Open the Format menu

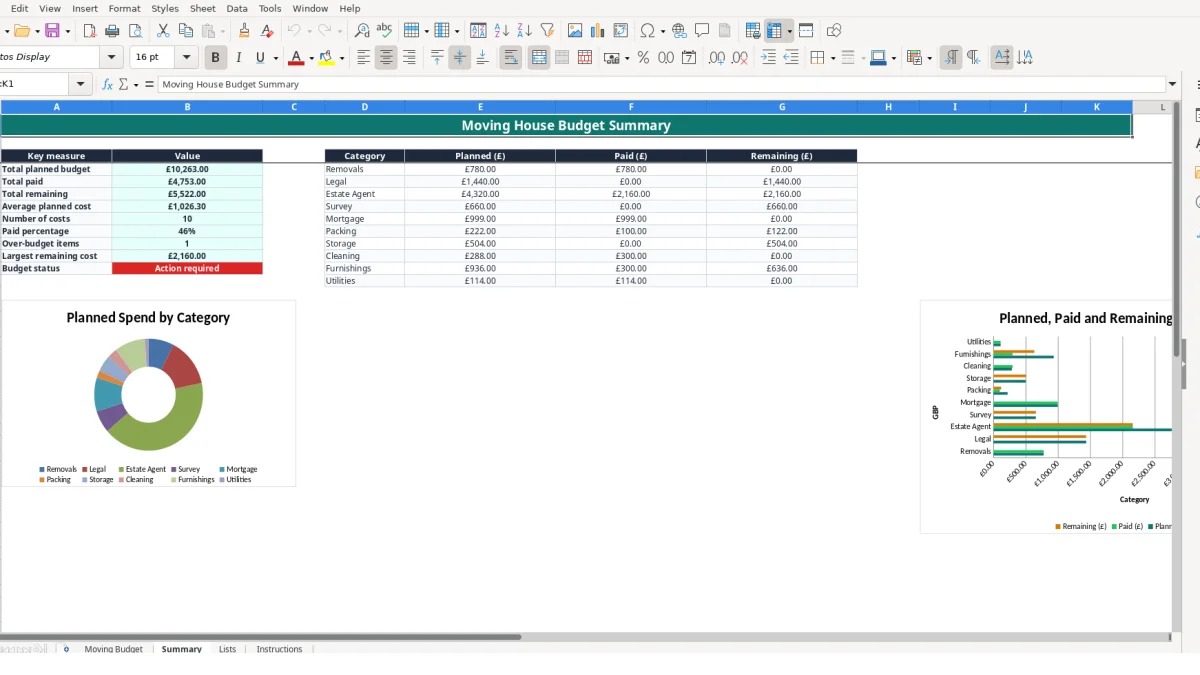(x=124, y=8)
